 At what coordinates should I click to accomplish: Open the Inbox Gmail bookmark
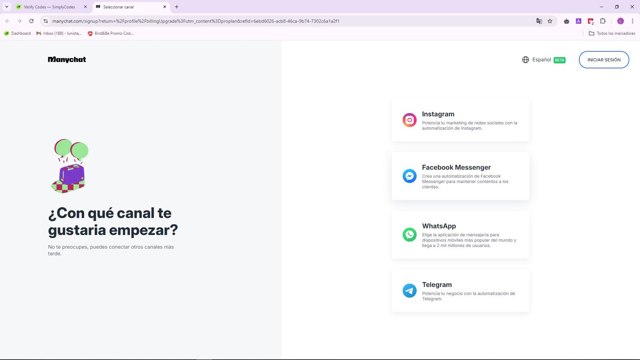(x=59, y=33)
